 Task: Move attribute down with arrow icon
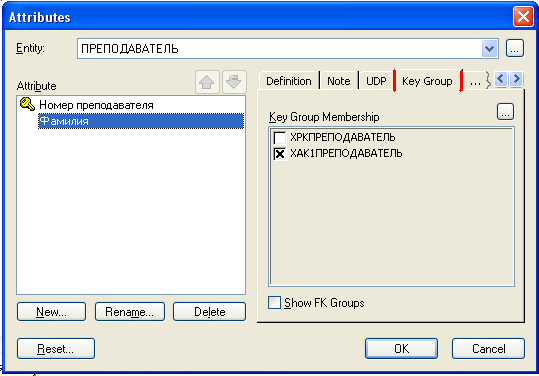tap(234, 82)
